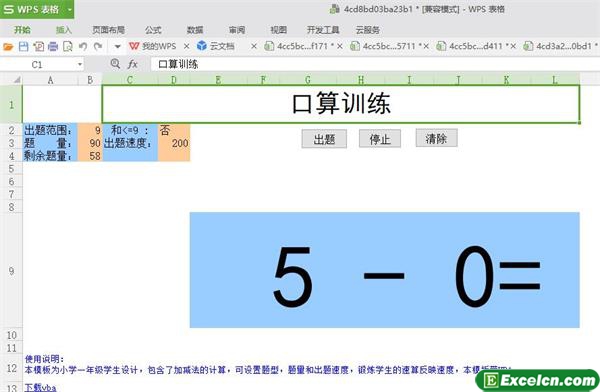Click the Name Box showing C1
This screenshot has width=600, height=392.
click(38, 64)
